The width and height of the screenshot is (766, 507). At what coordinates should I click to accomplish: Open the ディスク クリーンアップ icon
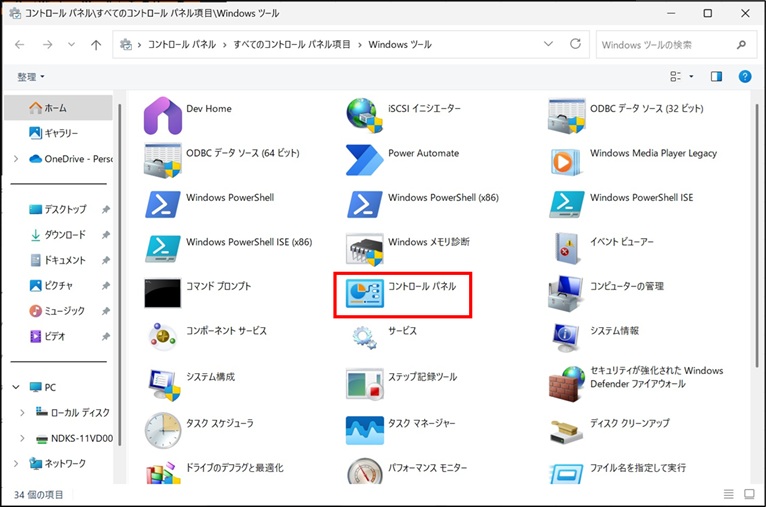tap(567, 430)
